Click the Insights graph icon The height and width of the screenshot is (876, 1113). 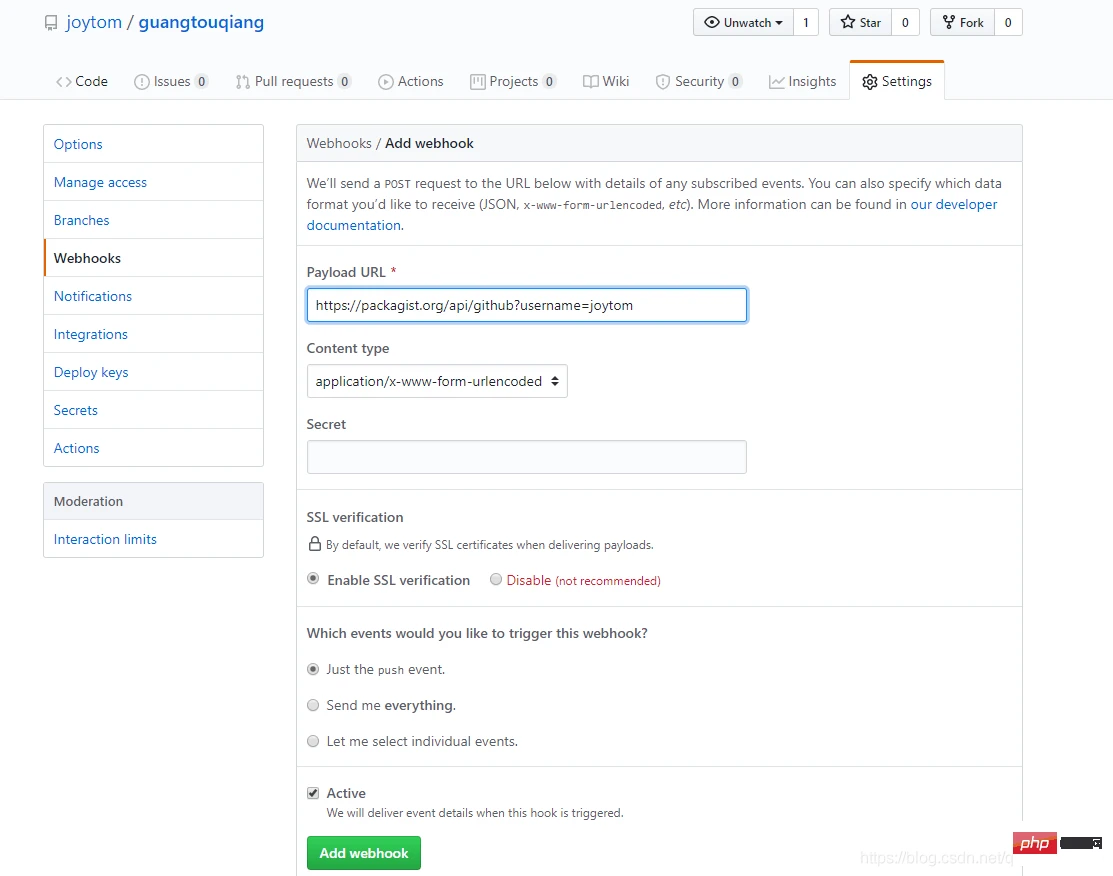coord(776,82)
